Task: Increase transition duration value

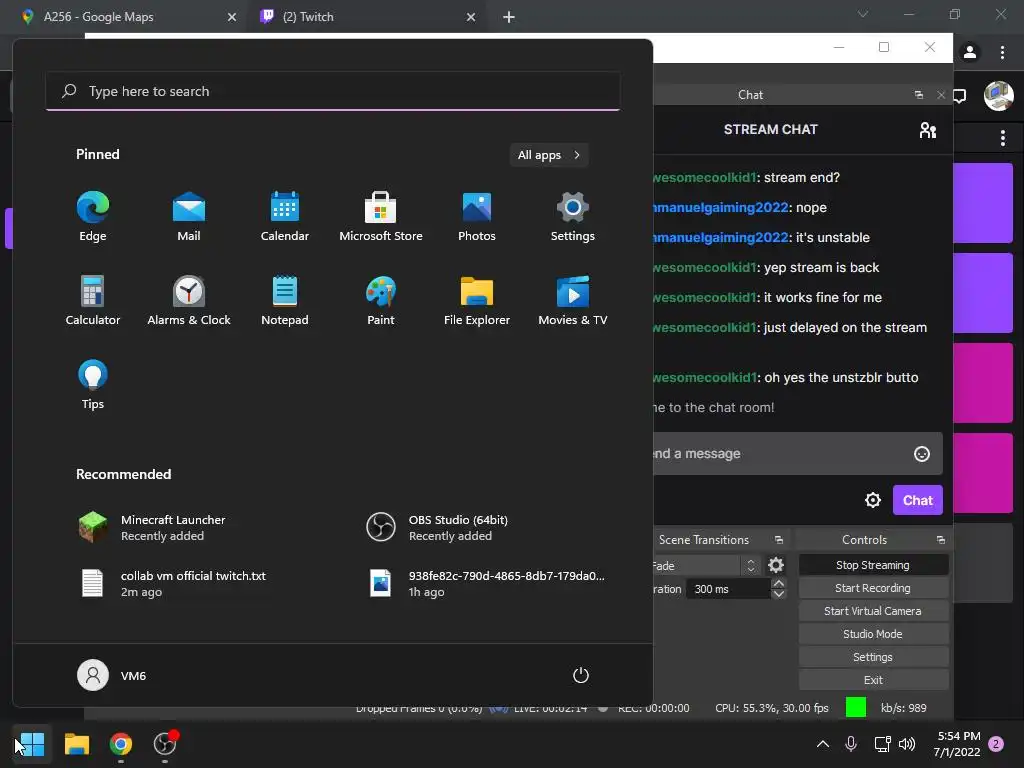Action: pos(778,583)
